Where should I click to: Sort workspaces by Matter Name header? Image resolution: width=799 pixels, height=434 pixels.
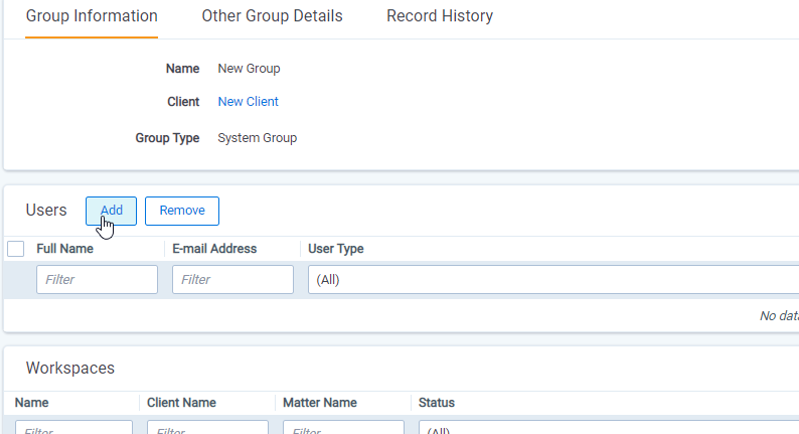pos(320,403)
